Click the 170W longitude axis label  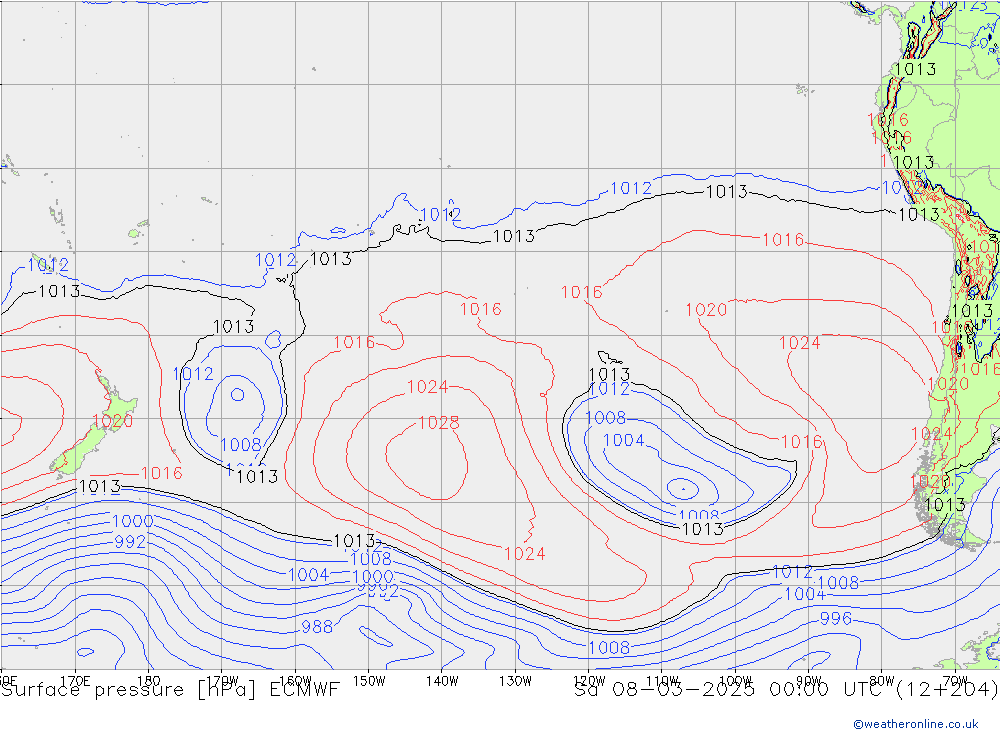[223, 681]
